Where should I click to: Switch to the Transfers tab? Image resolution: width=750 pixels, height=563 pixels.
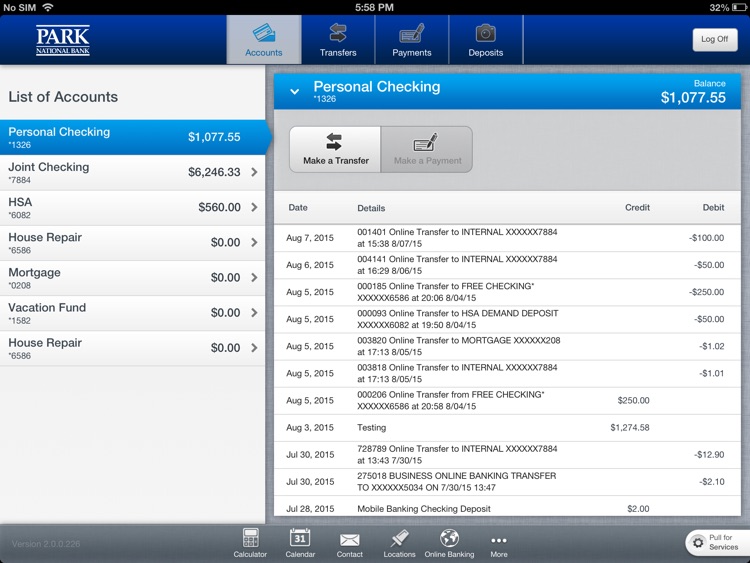(x=338, y=40)
